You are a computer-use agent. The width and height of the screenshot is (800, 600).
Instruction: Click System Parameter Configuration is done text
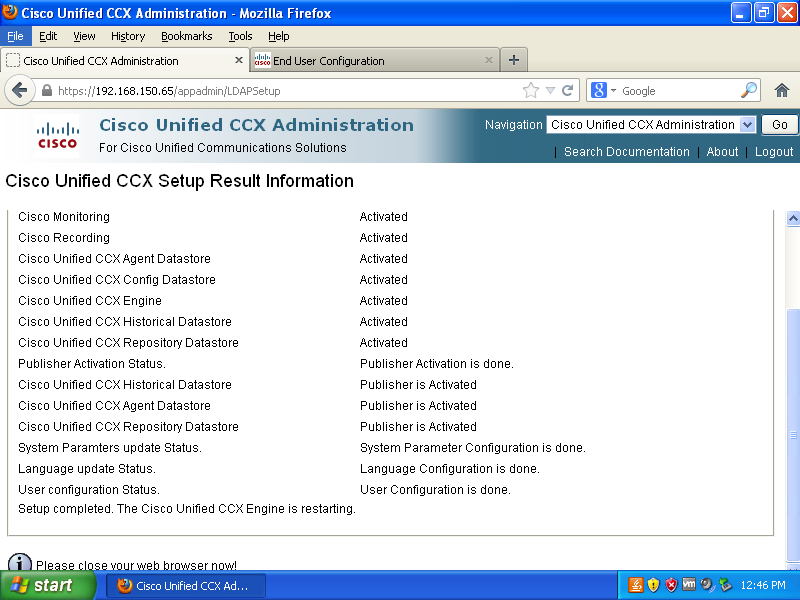473,447
